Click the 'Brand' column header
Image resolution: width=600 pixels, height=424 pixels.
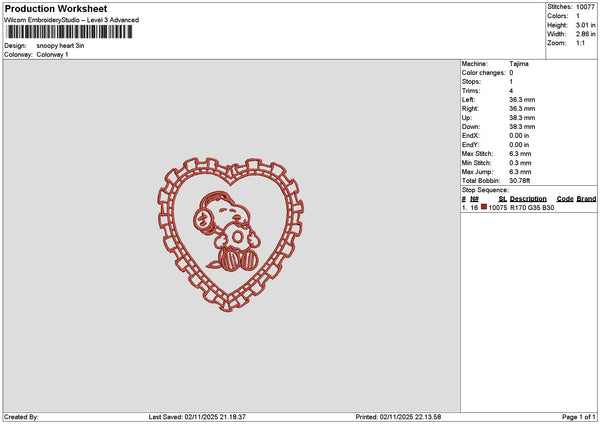click(586, 199)
